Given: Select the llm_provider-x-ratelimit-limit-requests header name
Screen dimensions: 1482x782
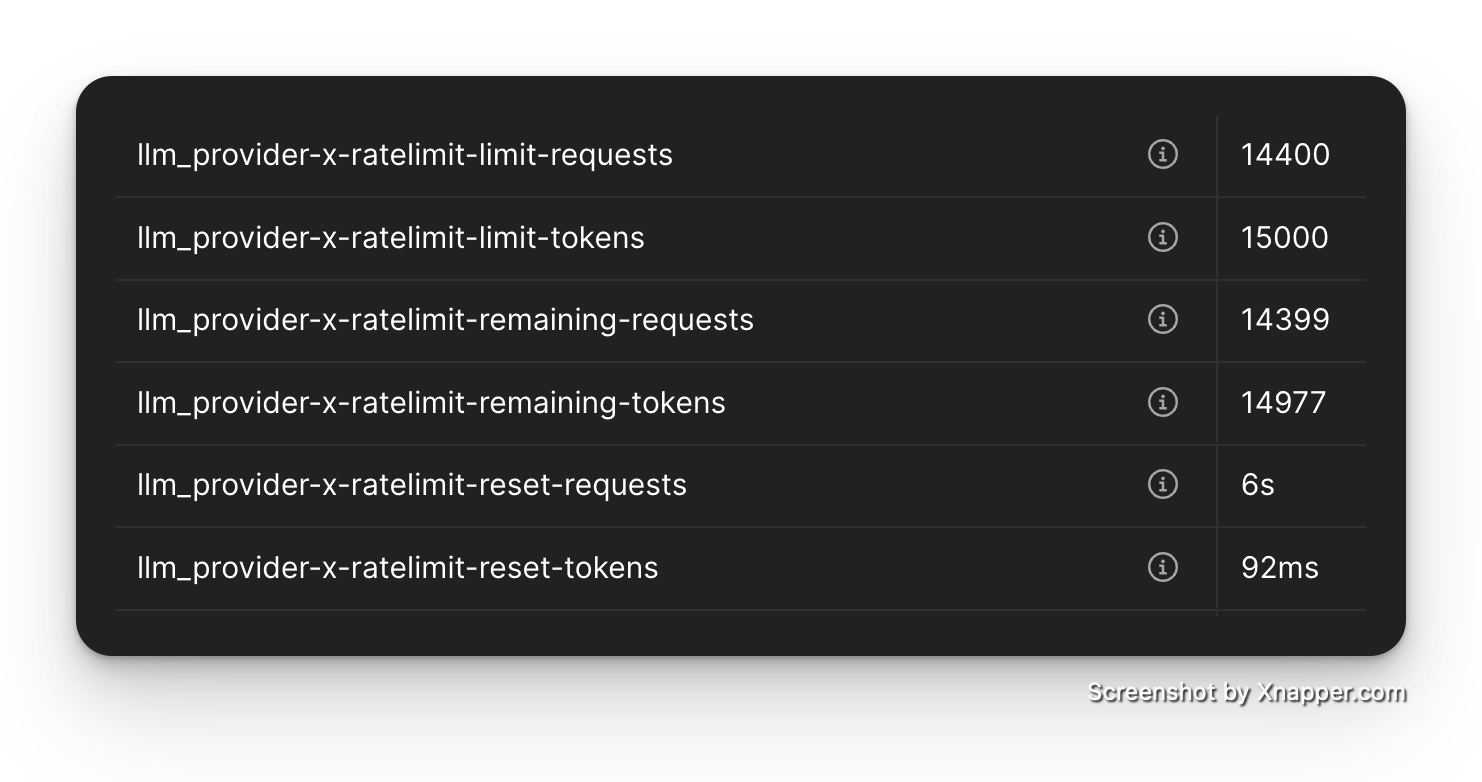Looking at the screenshot, I should [x=405, y=155].
